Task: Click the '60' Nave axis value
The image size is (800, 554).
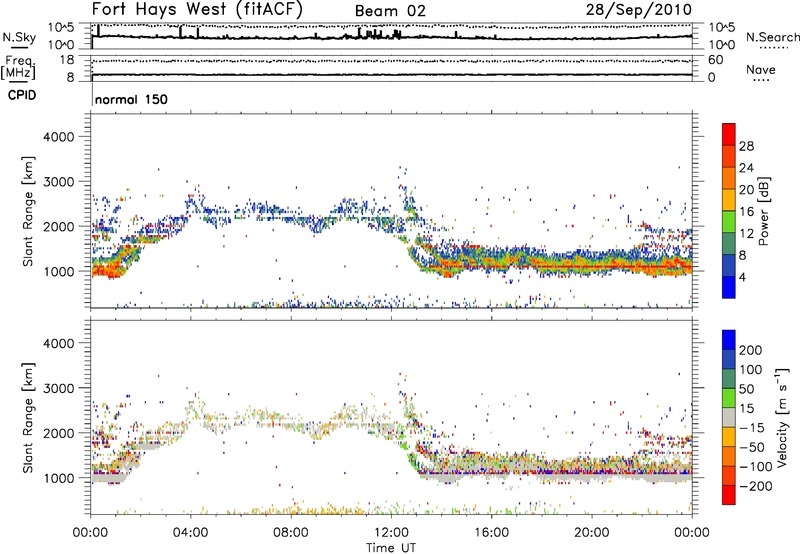Action: tap(715, 60)
